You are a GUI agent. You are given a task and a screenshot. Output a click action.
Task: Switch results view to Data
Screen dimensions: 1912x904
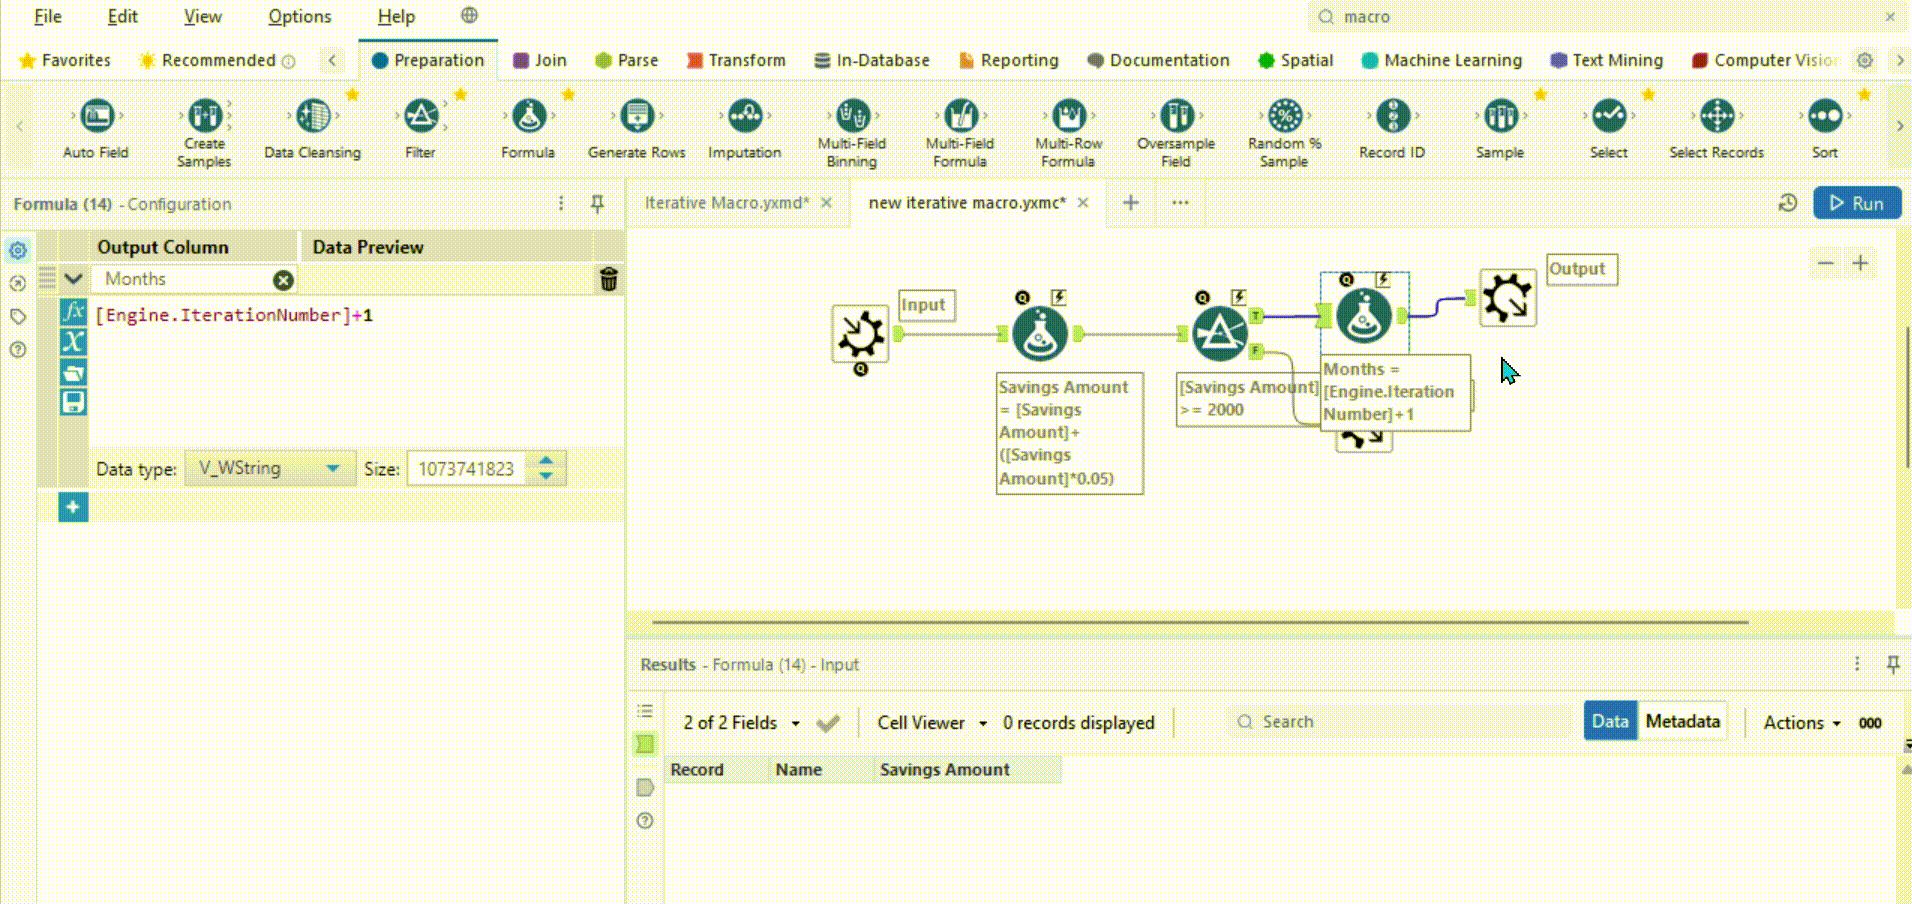(1609, 721)
